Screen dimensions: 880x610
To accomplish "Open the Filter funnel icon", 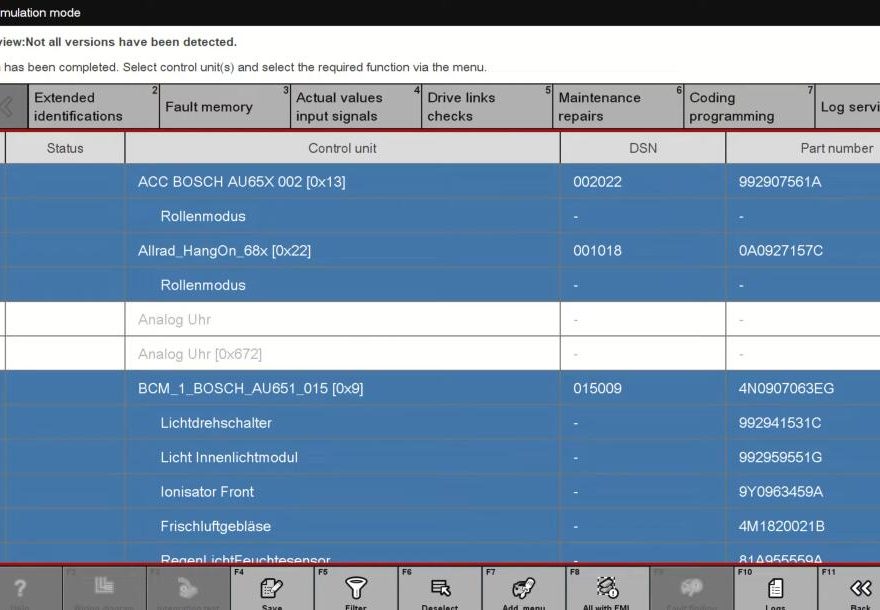I will pos(356,589).
